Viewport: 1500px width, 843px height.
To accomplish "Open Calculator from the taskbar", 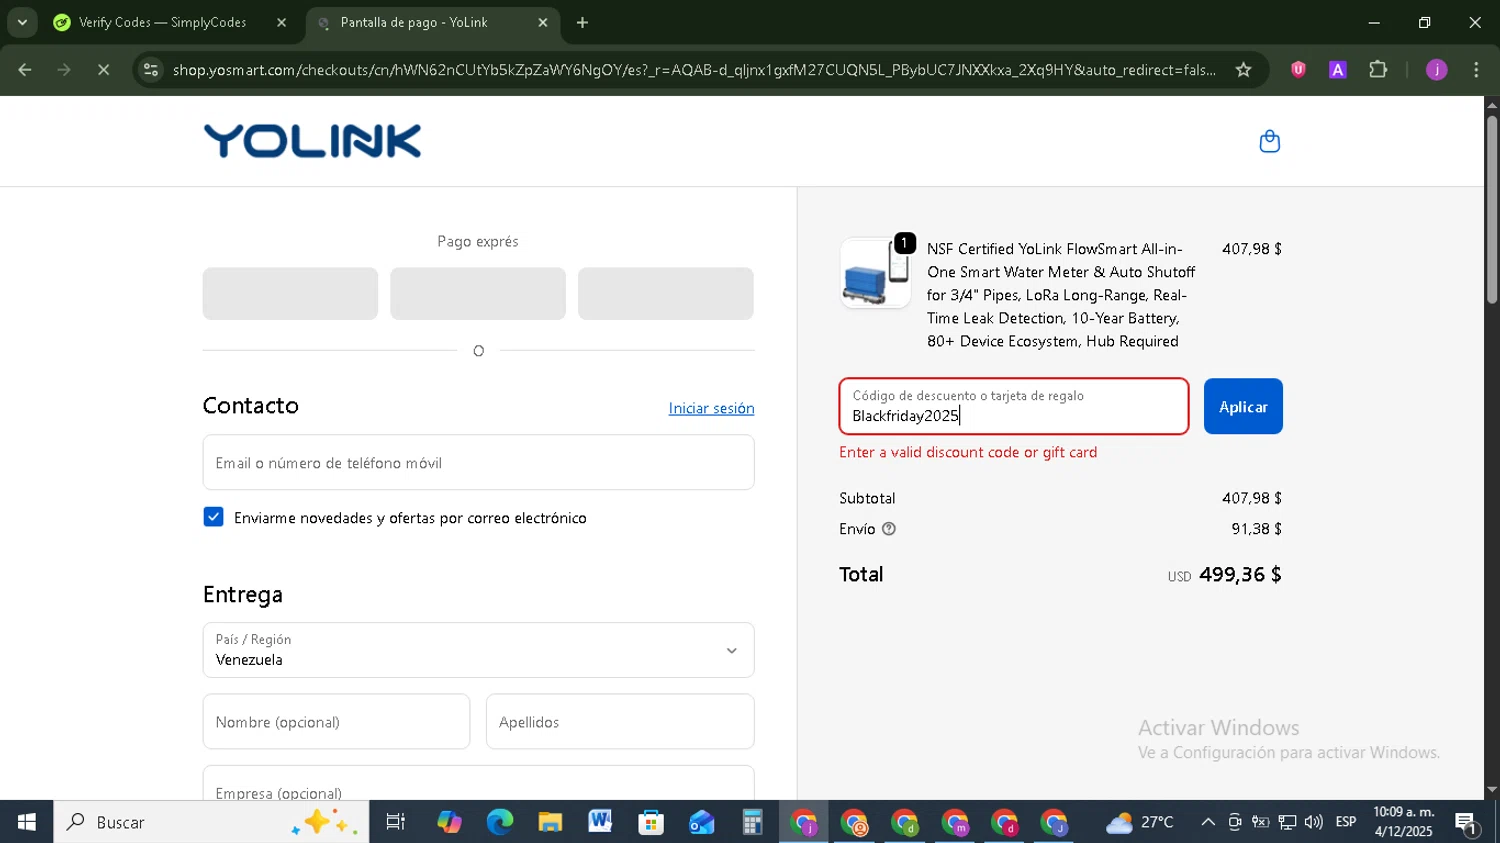I will coord(752,822).
